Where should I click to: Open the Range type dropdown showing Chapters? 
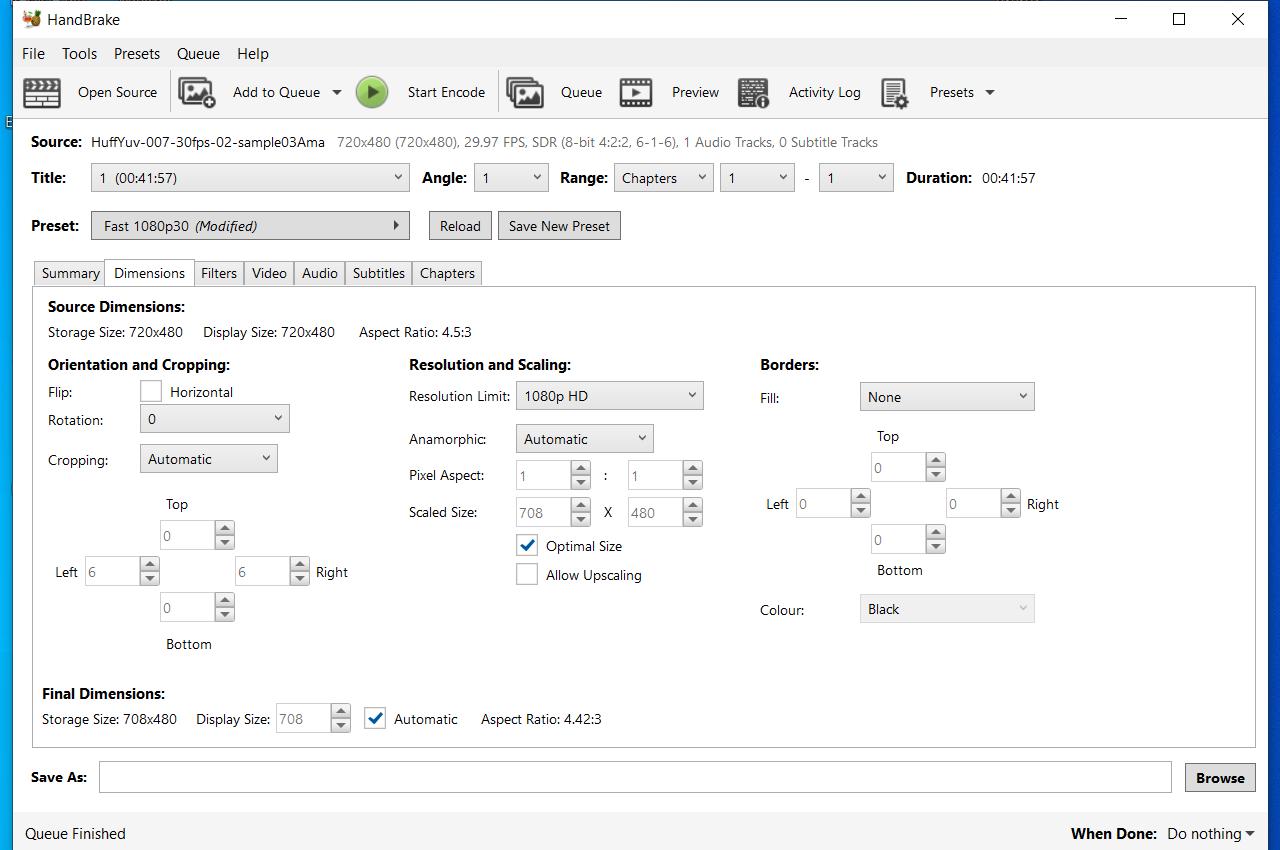tap(663, 178)
